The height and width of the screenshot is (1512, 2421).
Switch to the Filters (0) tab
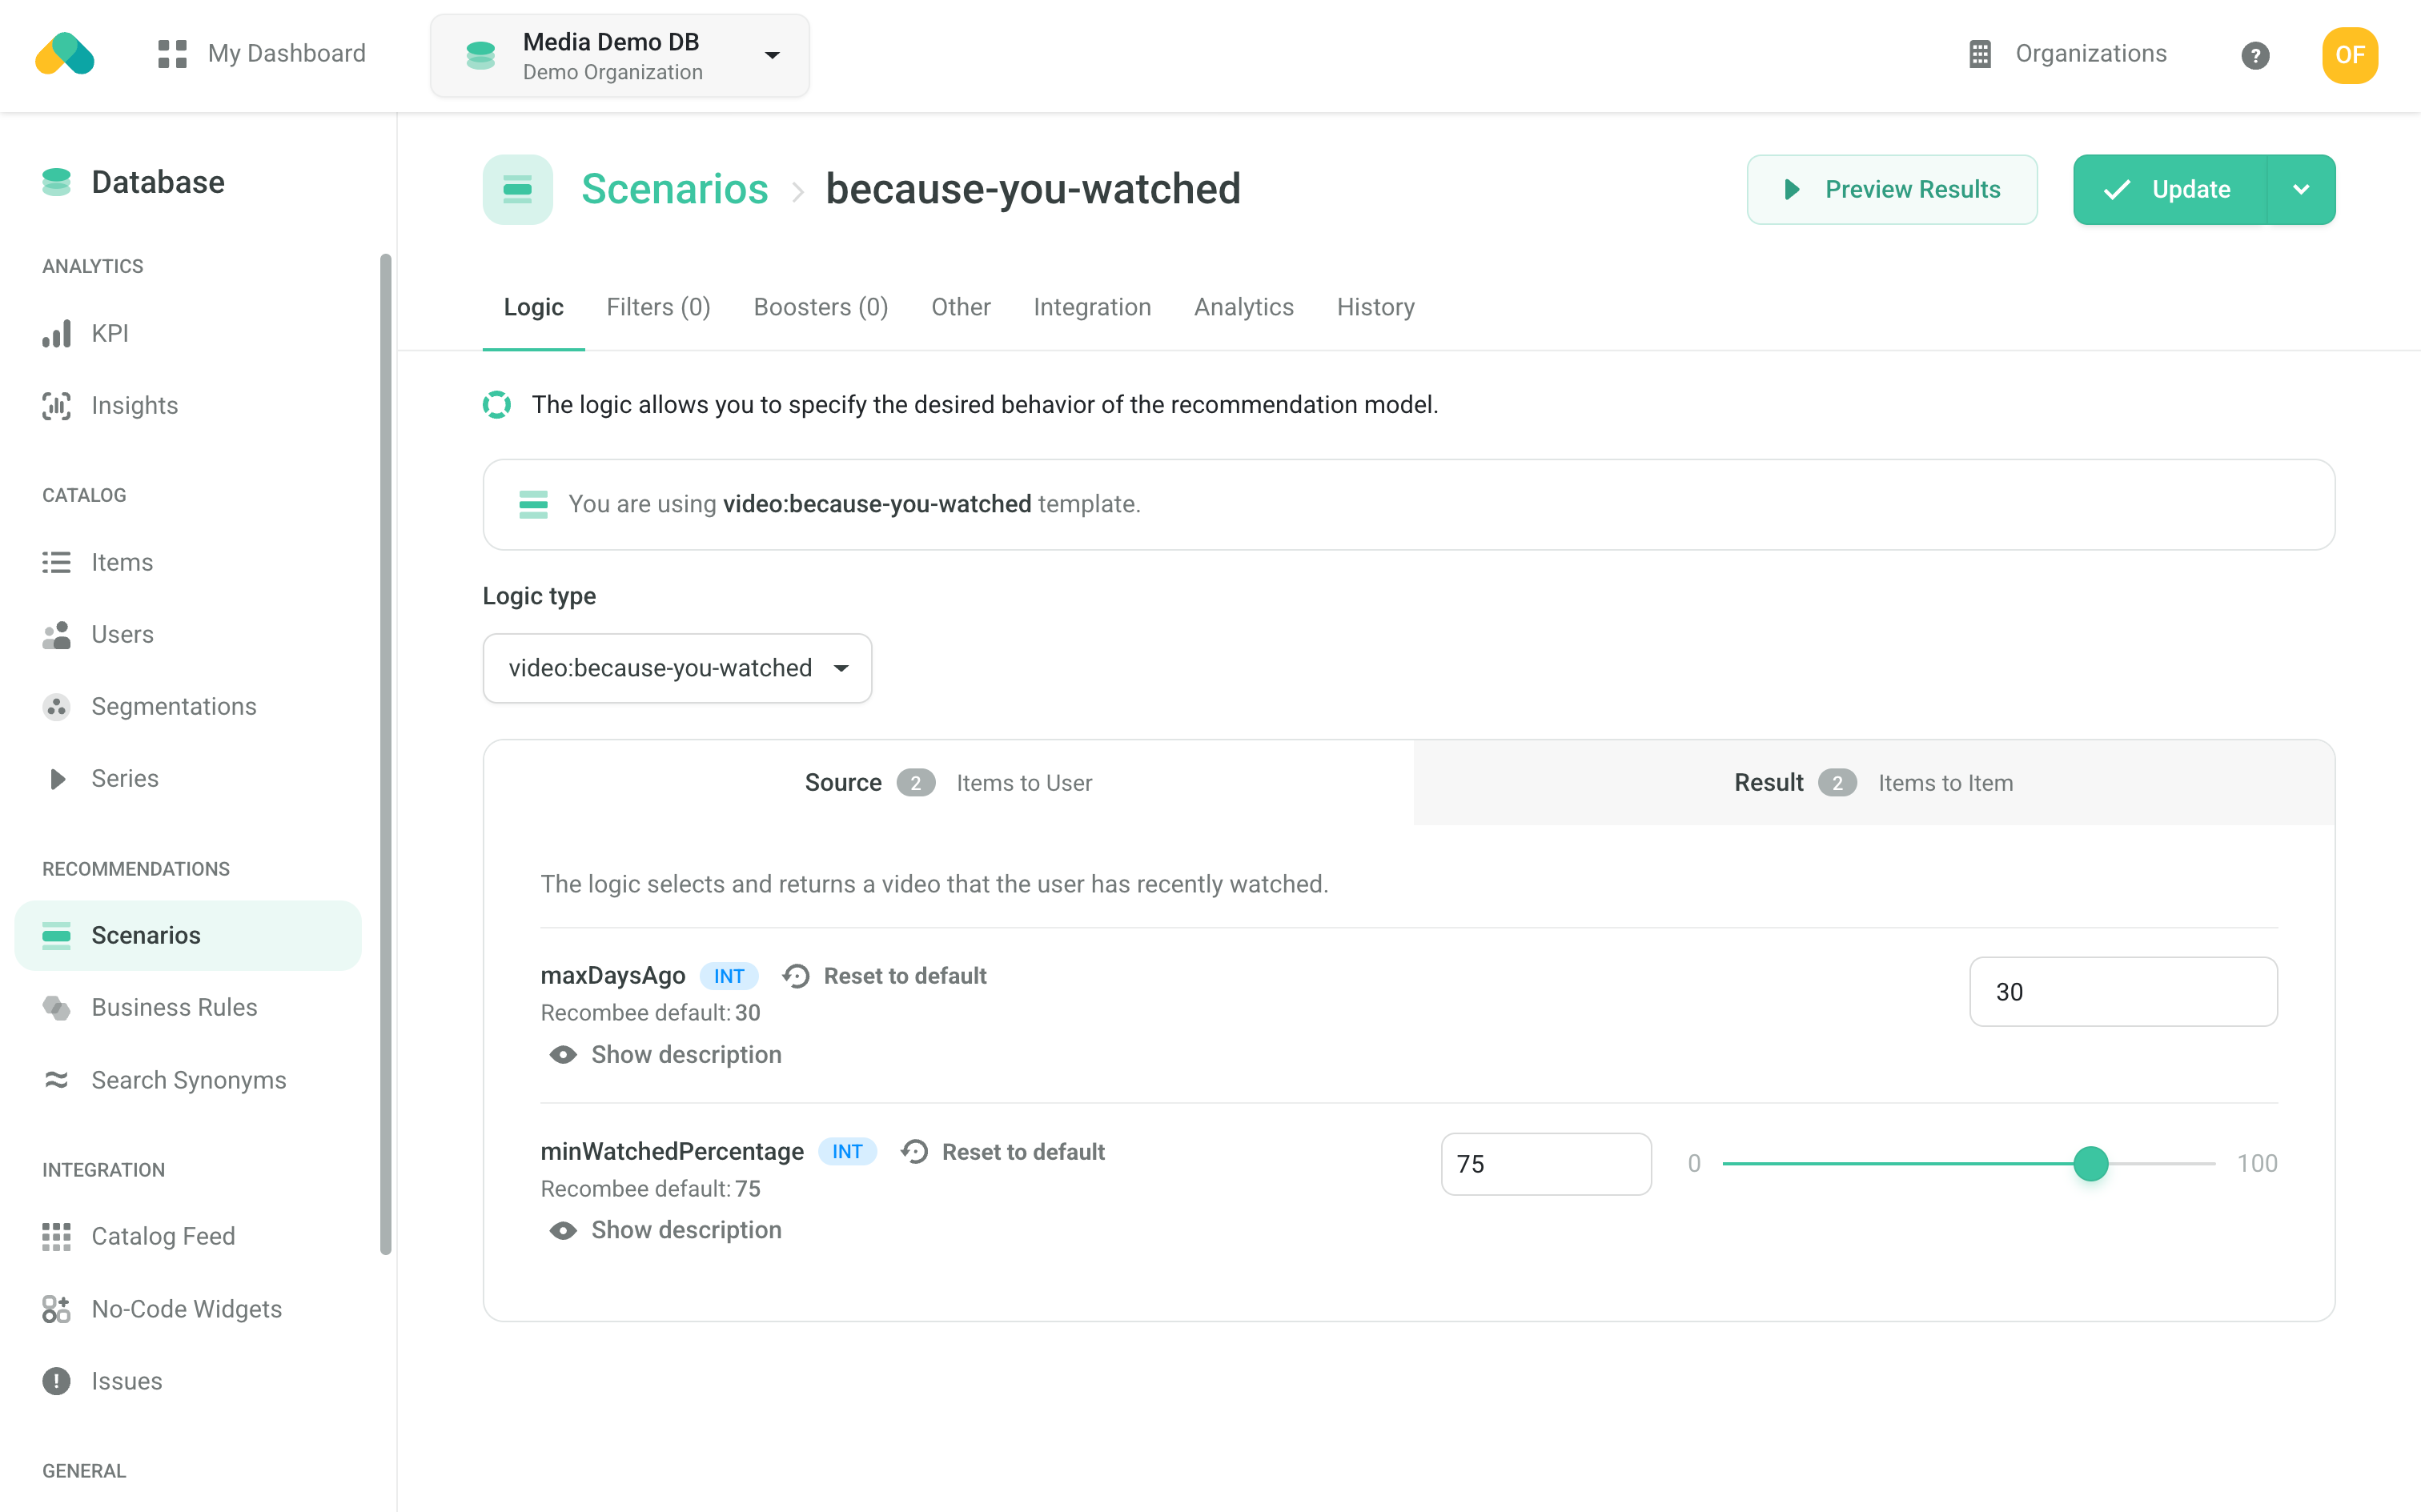coord(658,307)
